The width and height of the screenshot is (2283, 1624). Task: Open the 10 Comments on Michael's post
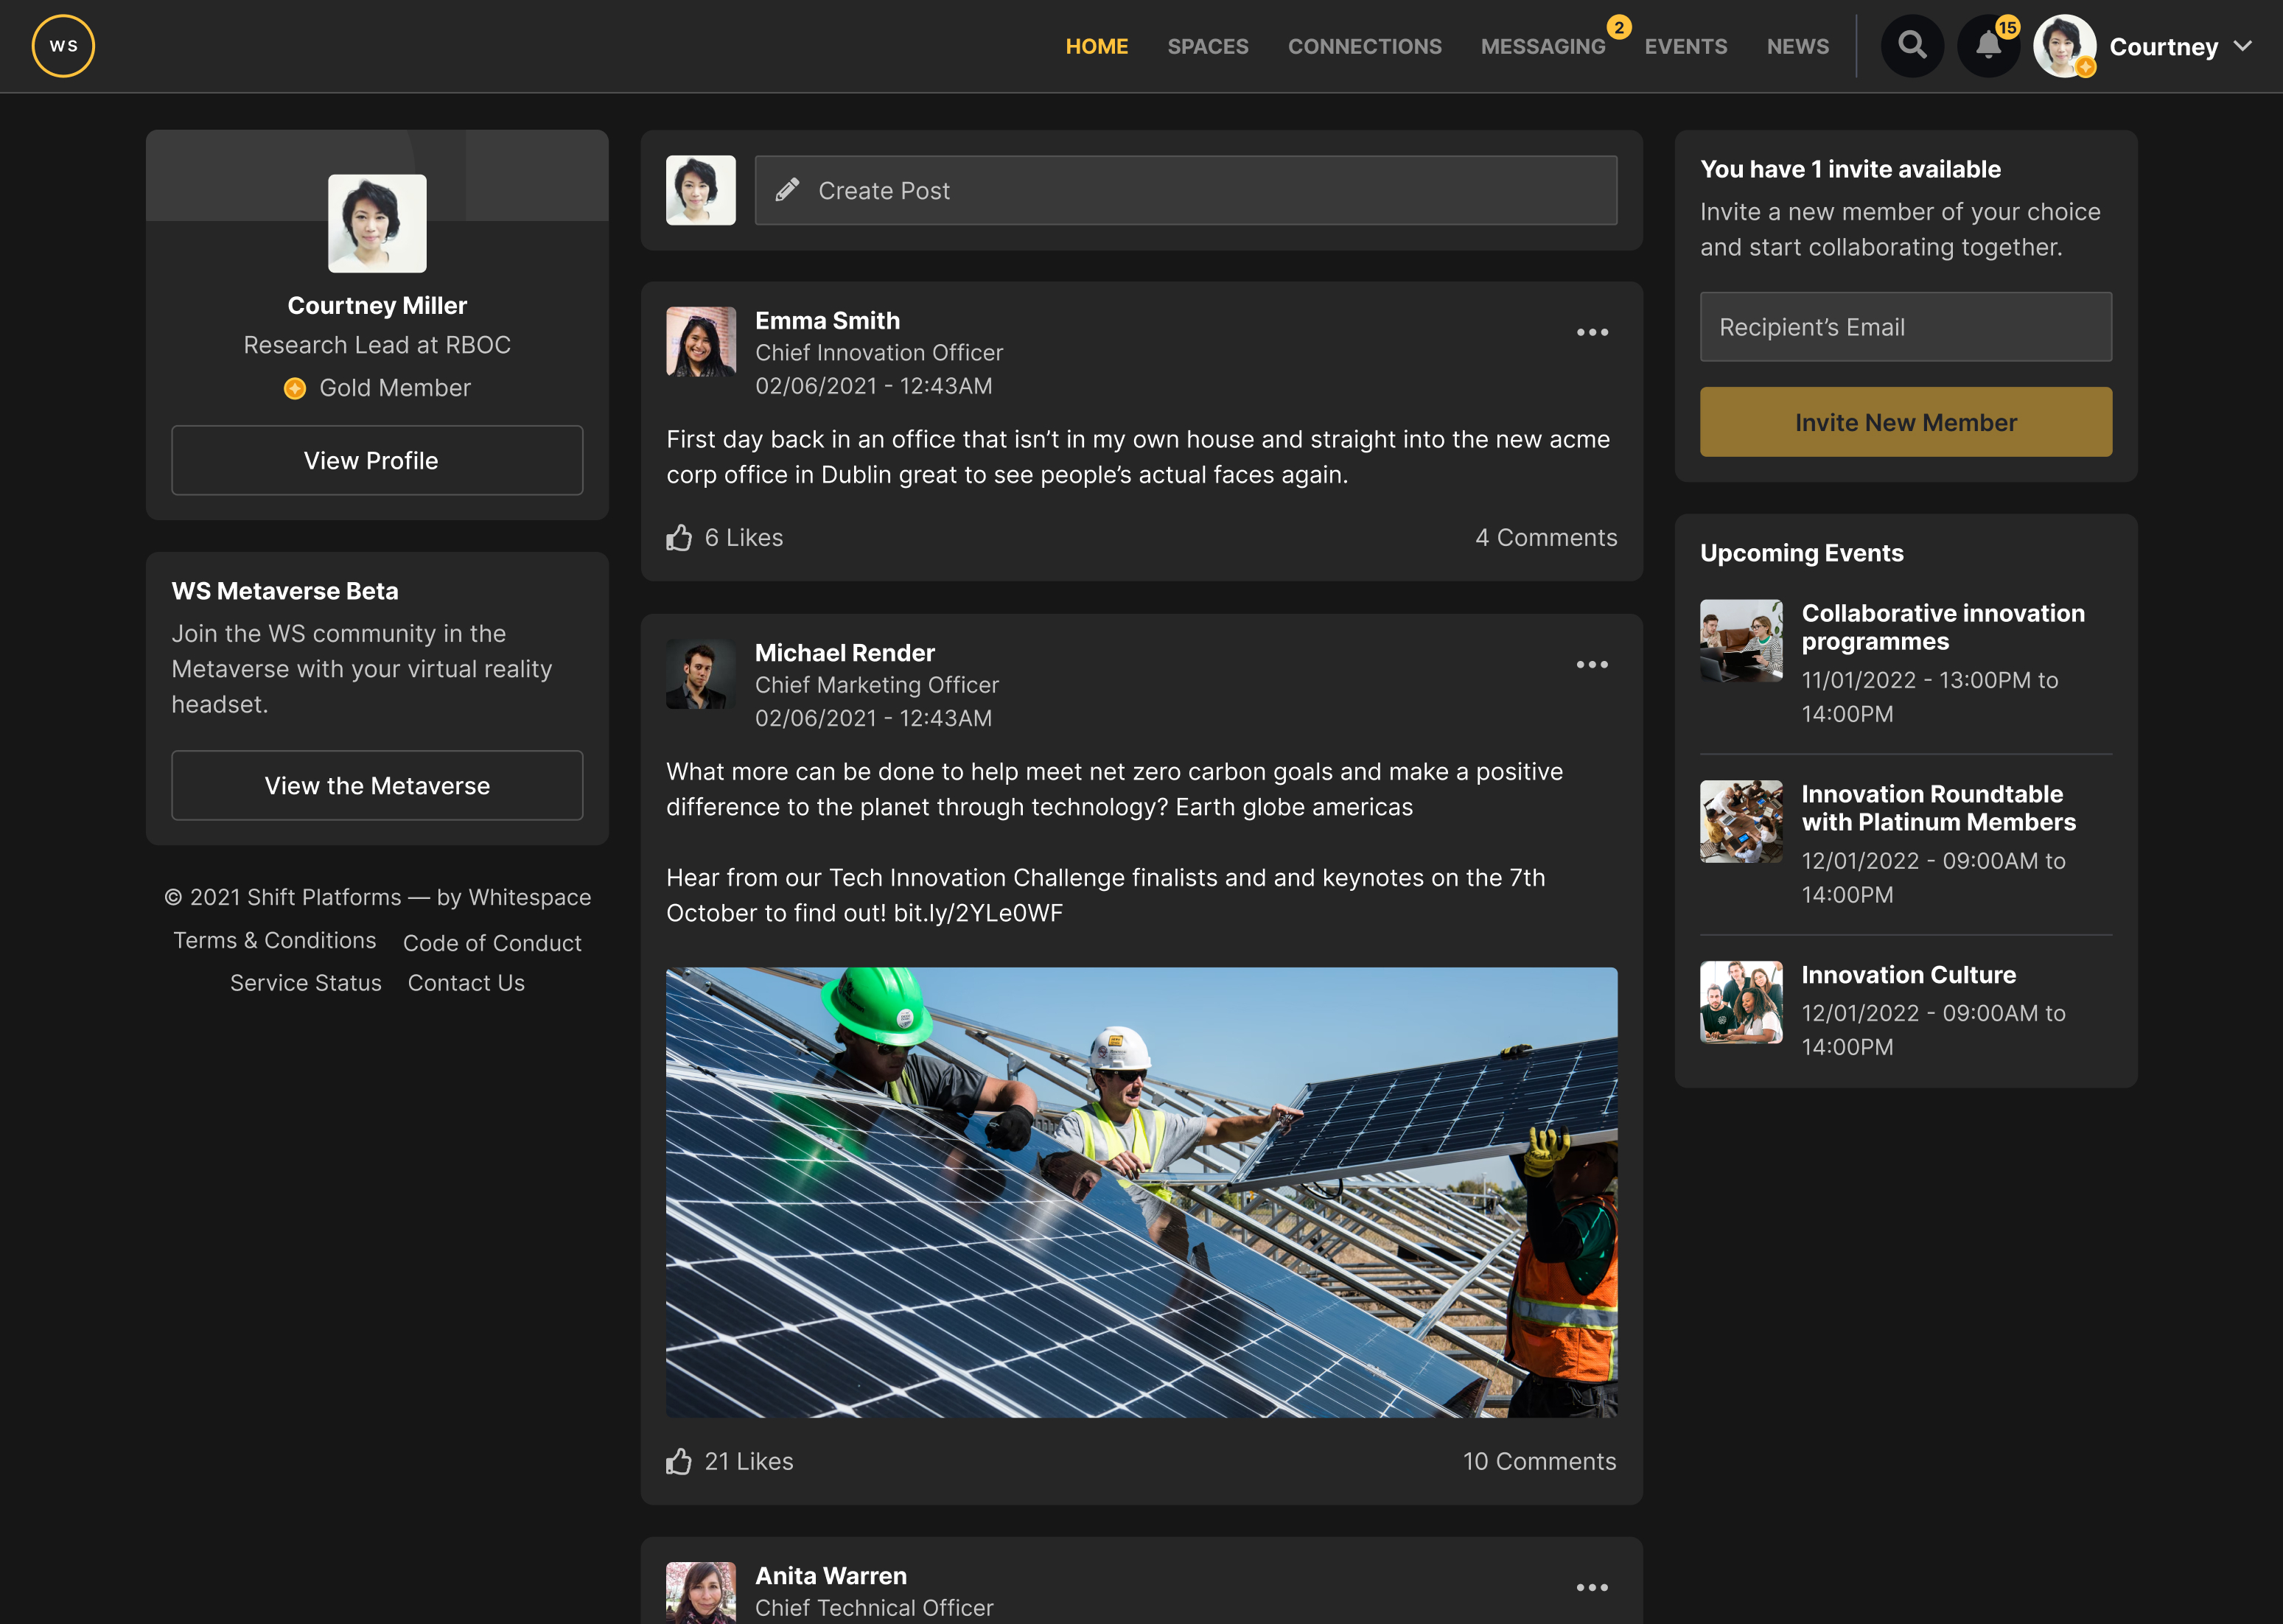[1539, 1461]
